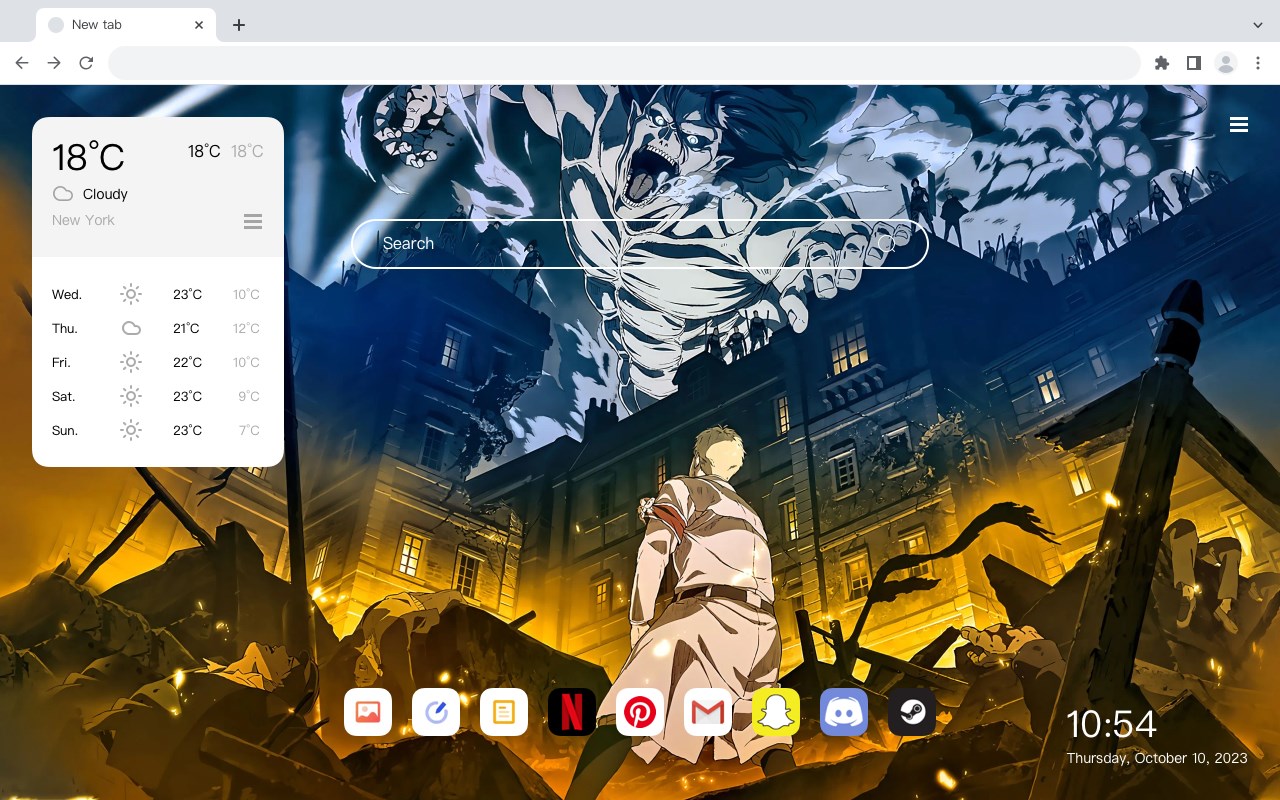Click the Fri. forecast row label

63,362
